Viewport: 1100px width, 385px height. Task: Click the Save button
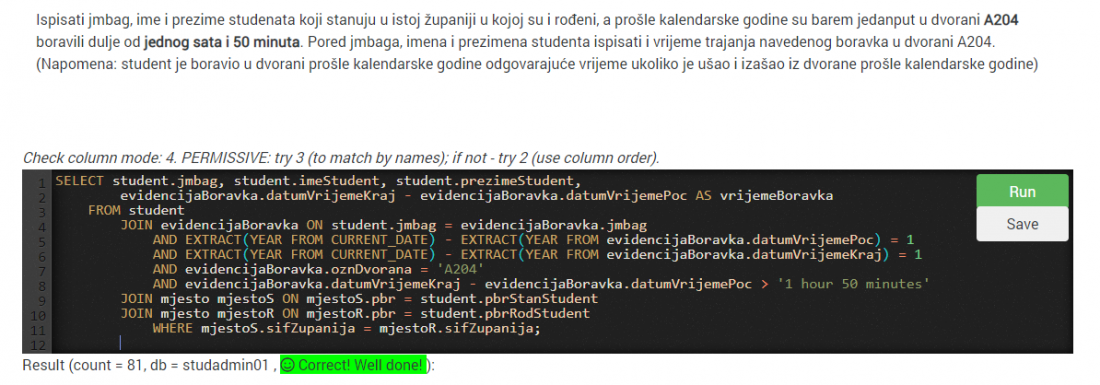[x=1022, y=224]
